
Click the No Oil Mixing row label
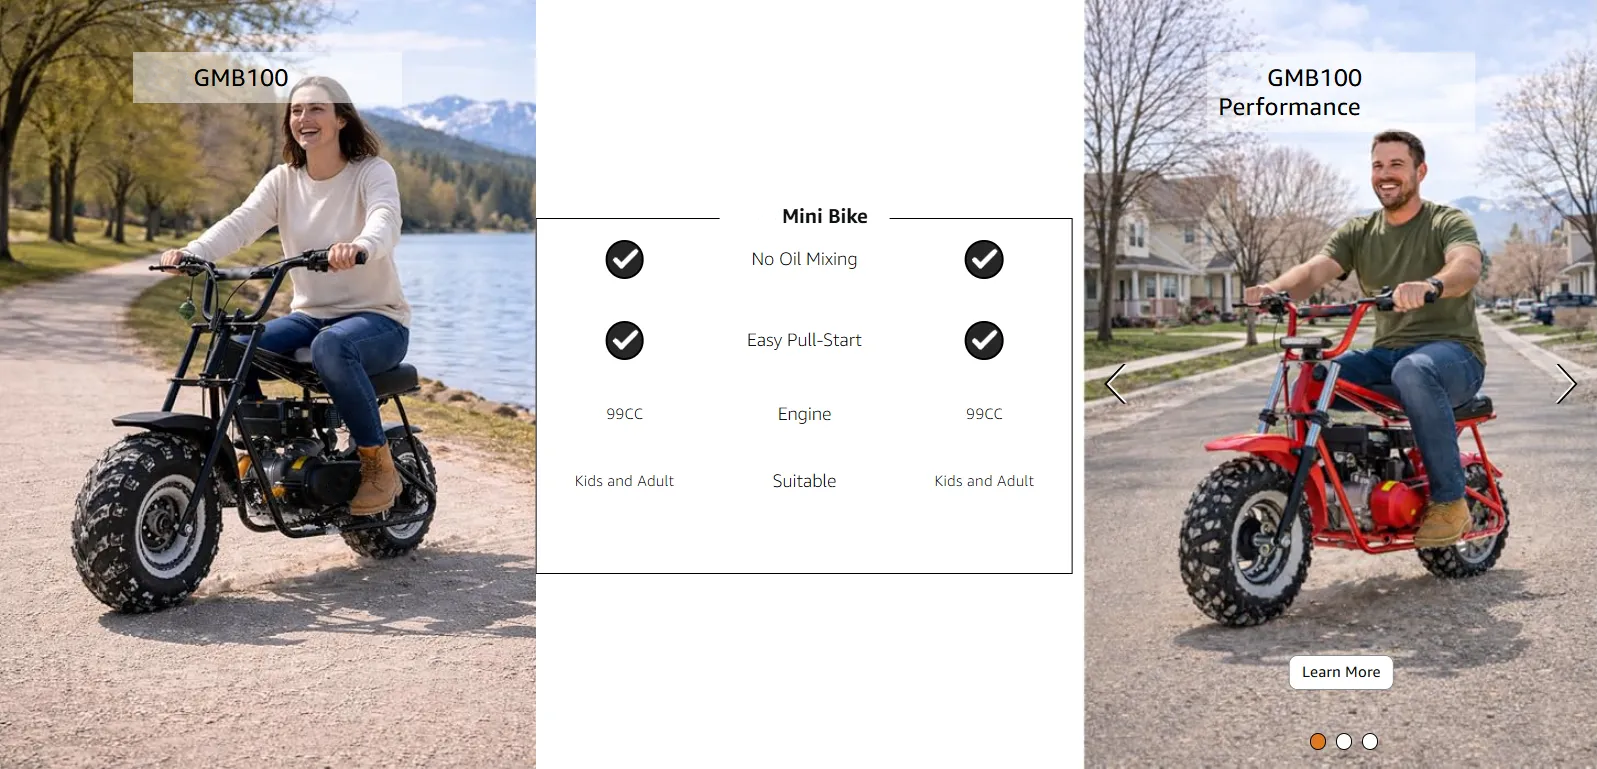click(804, 259)
